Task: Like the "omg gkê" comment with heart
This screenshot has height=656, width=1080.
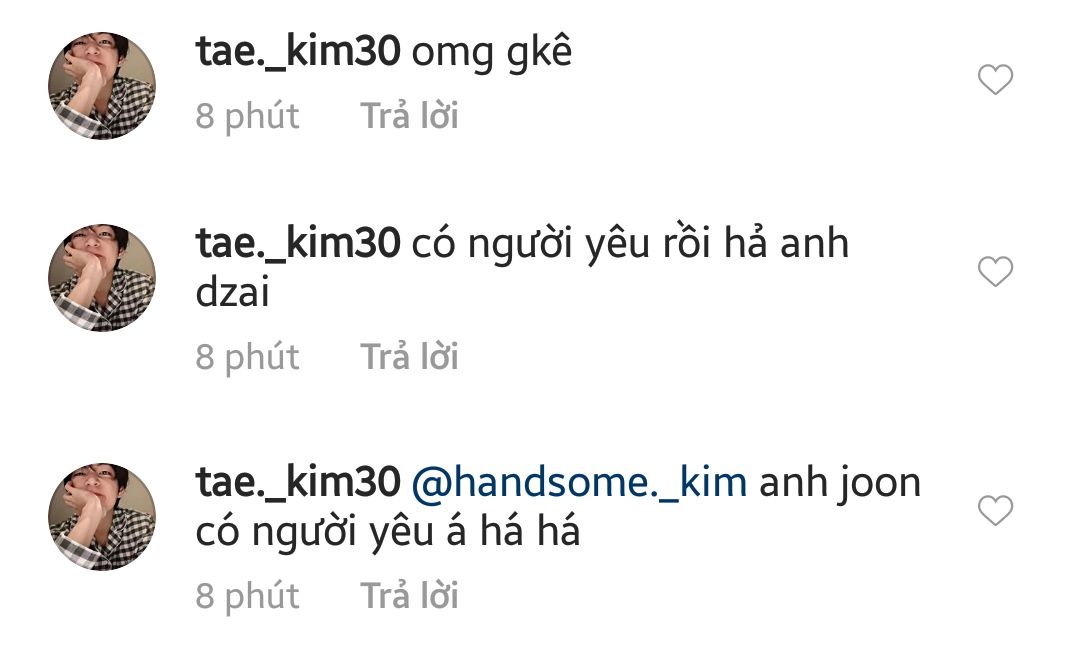Action: 995,79
